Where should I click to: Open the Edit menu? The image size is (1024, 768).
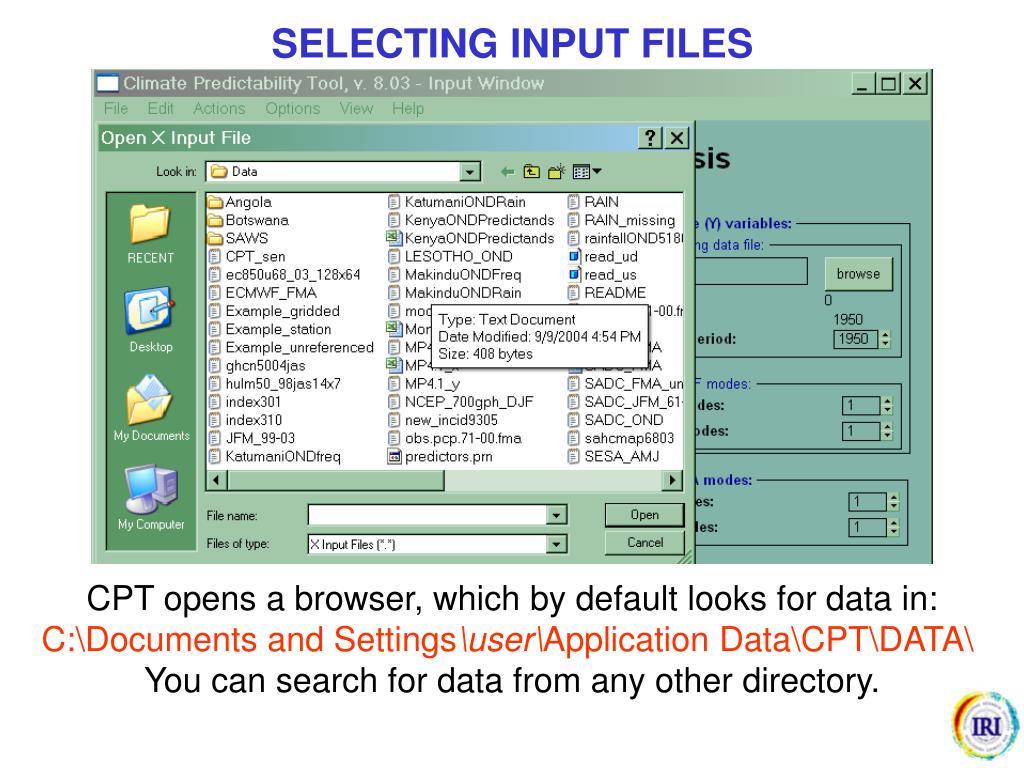coord(160,108)
